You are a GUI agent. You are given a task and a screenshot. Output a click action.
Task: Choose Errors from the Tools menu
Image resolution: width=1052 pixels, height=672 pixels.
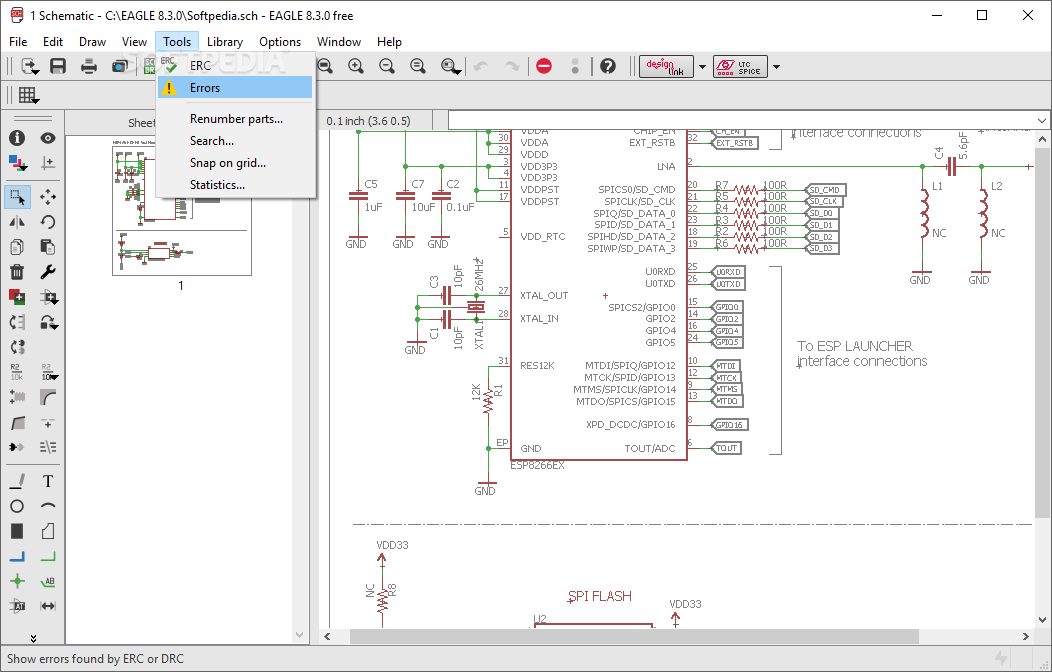tap(235, 88)
